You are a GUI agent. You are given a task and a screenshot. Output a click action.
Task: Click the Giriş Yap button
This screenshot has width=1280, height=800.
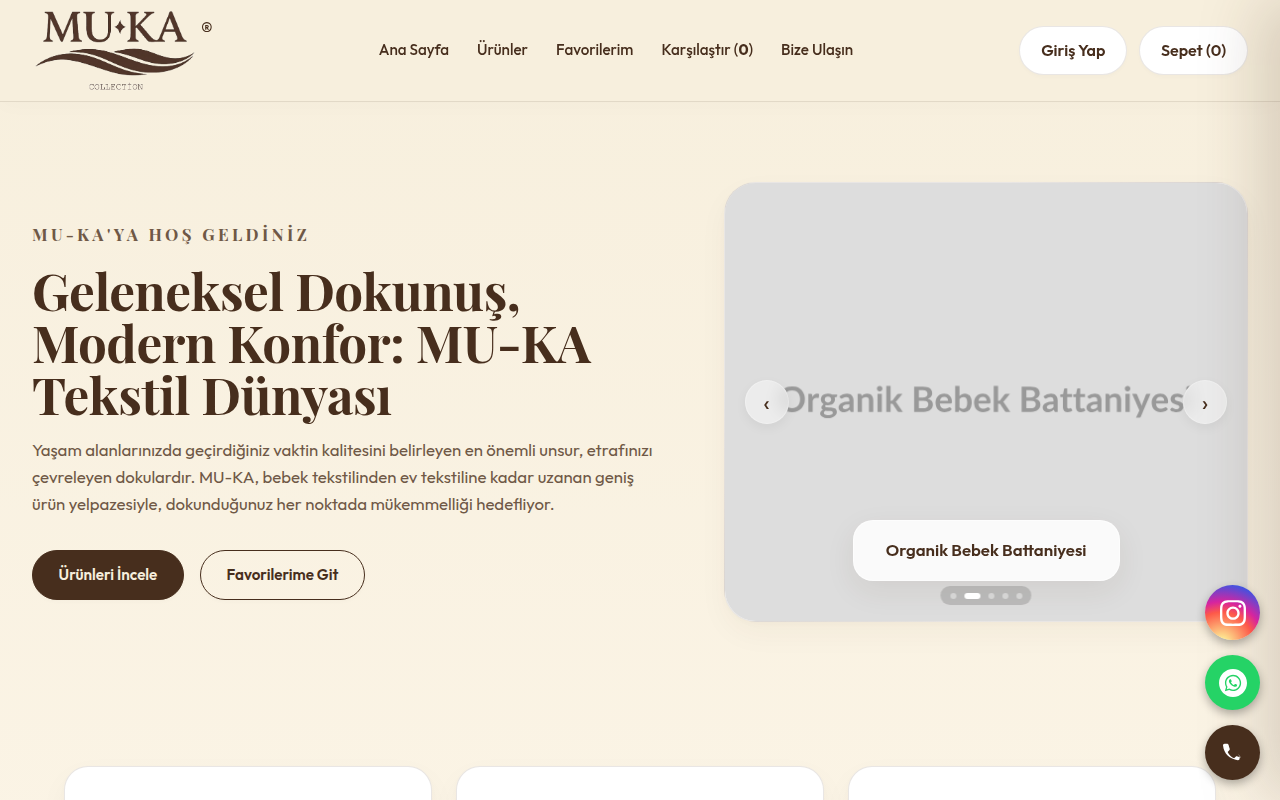[1073, 50]
